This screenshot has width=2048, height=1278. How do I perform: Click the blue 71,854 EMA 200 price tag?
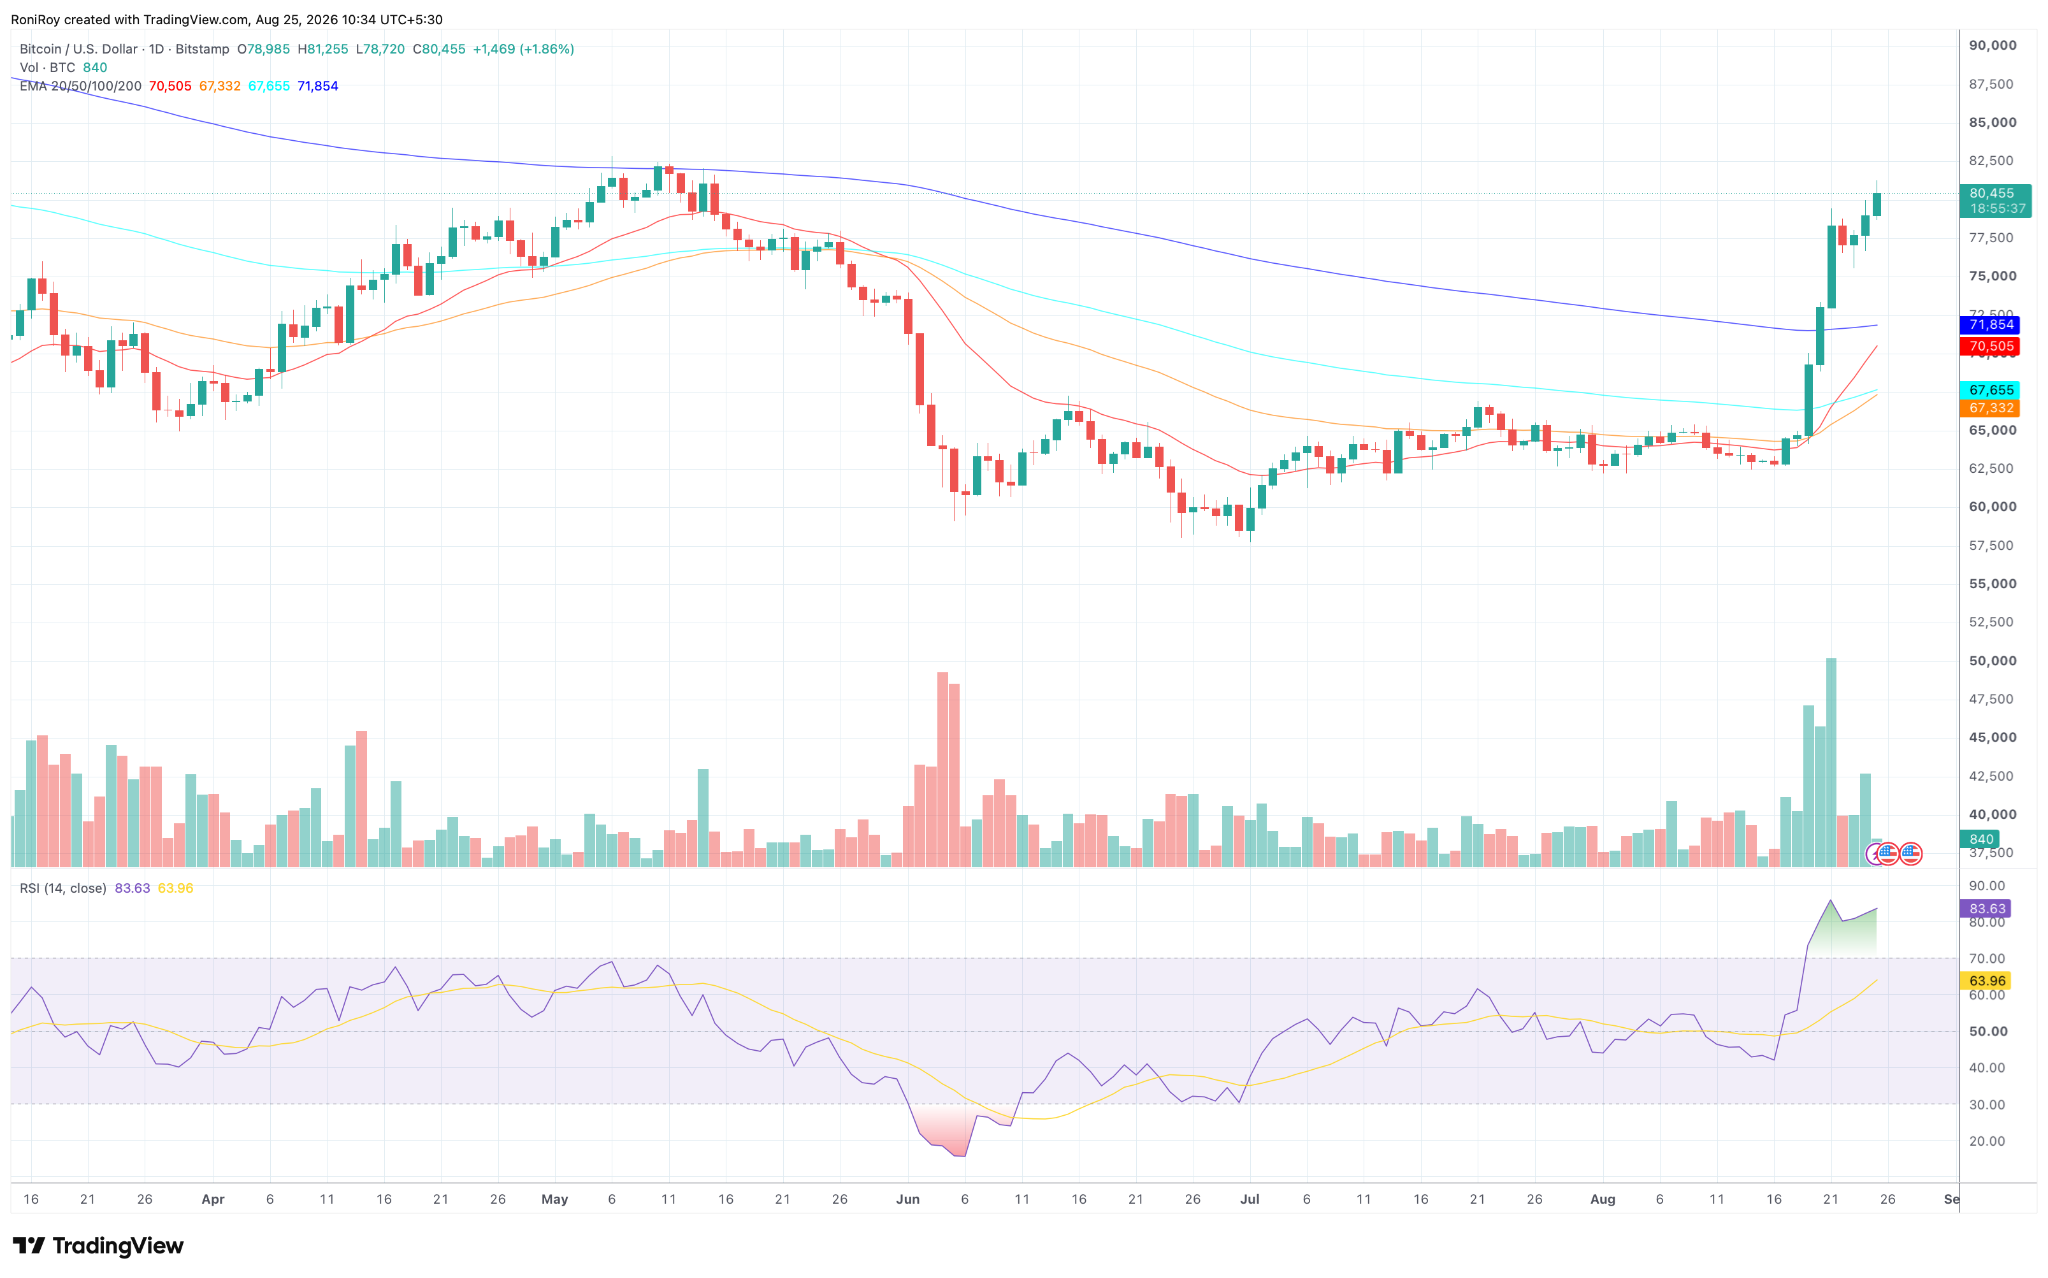pyautogui.click(x=1991, y=325)
